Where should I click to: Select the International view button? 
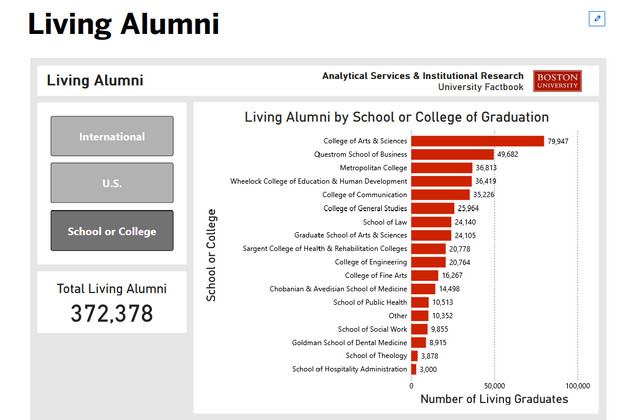click(112, 136)
